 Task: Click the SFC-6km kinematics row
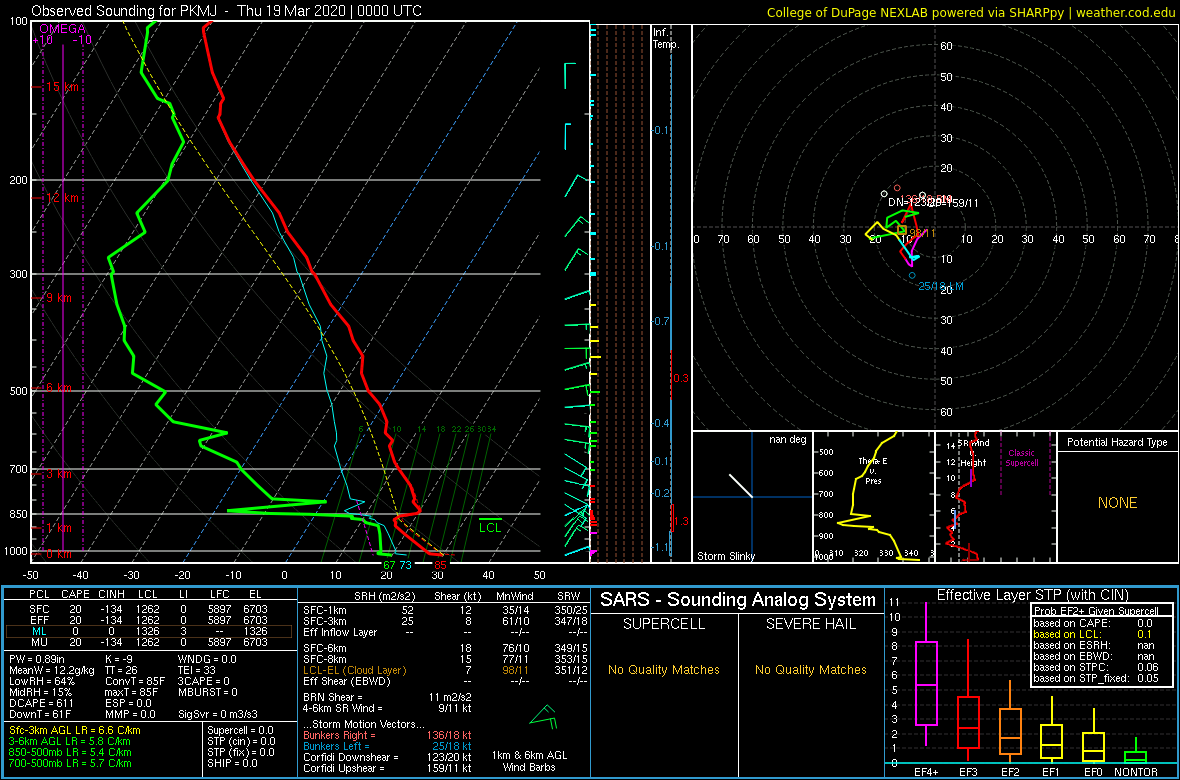point(444,649)
